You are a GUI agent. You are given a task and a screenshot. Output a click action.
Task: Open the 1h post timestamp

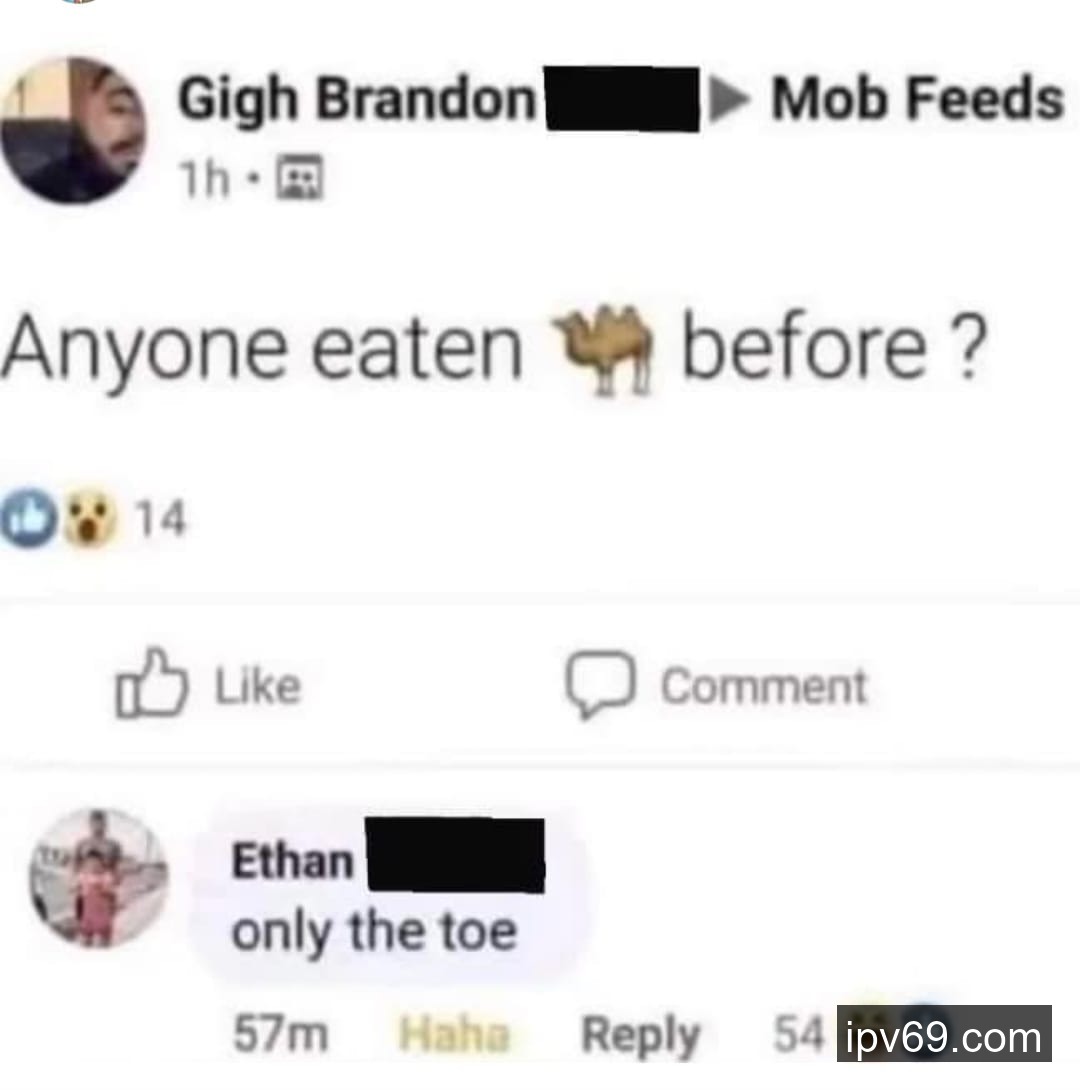(x=204, y=179)
